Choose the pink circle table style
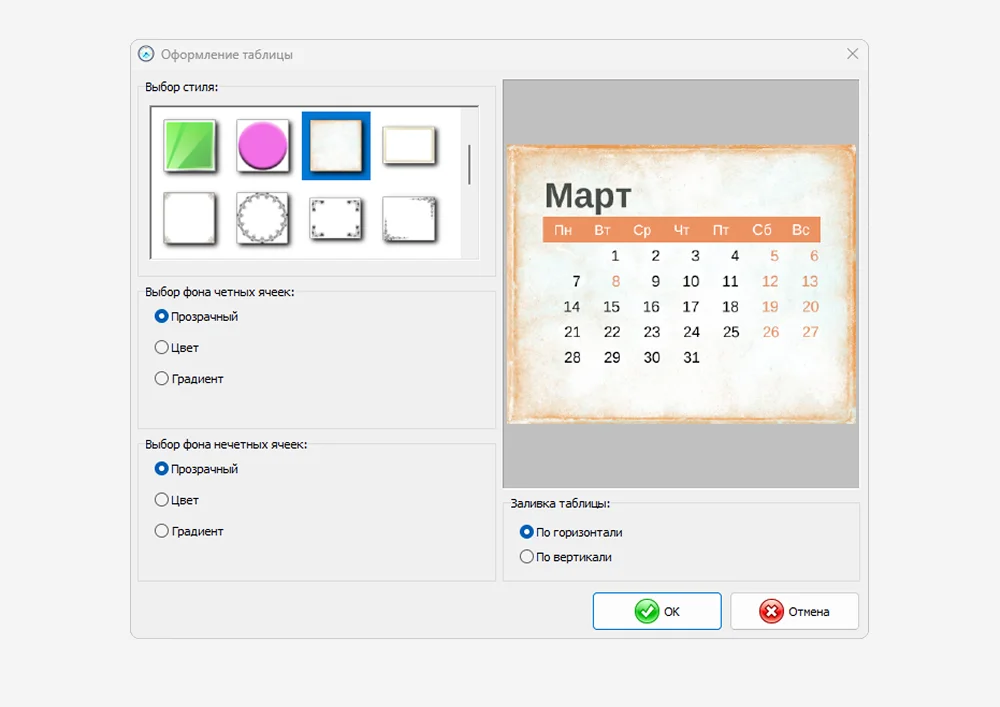The image size is (1000, 707). [x=263, y=147]
